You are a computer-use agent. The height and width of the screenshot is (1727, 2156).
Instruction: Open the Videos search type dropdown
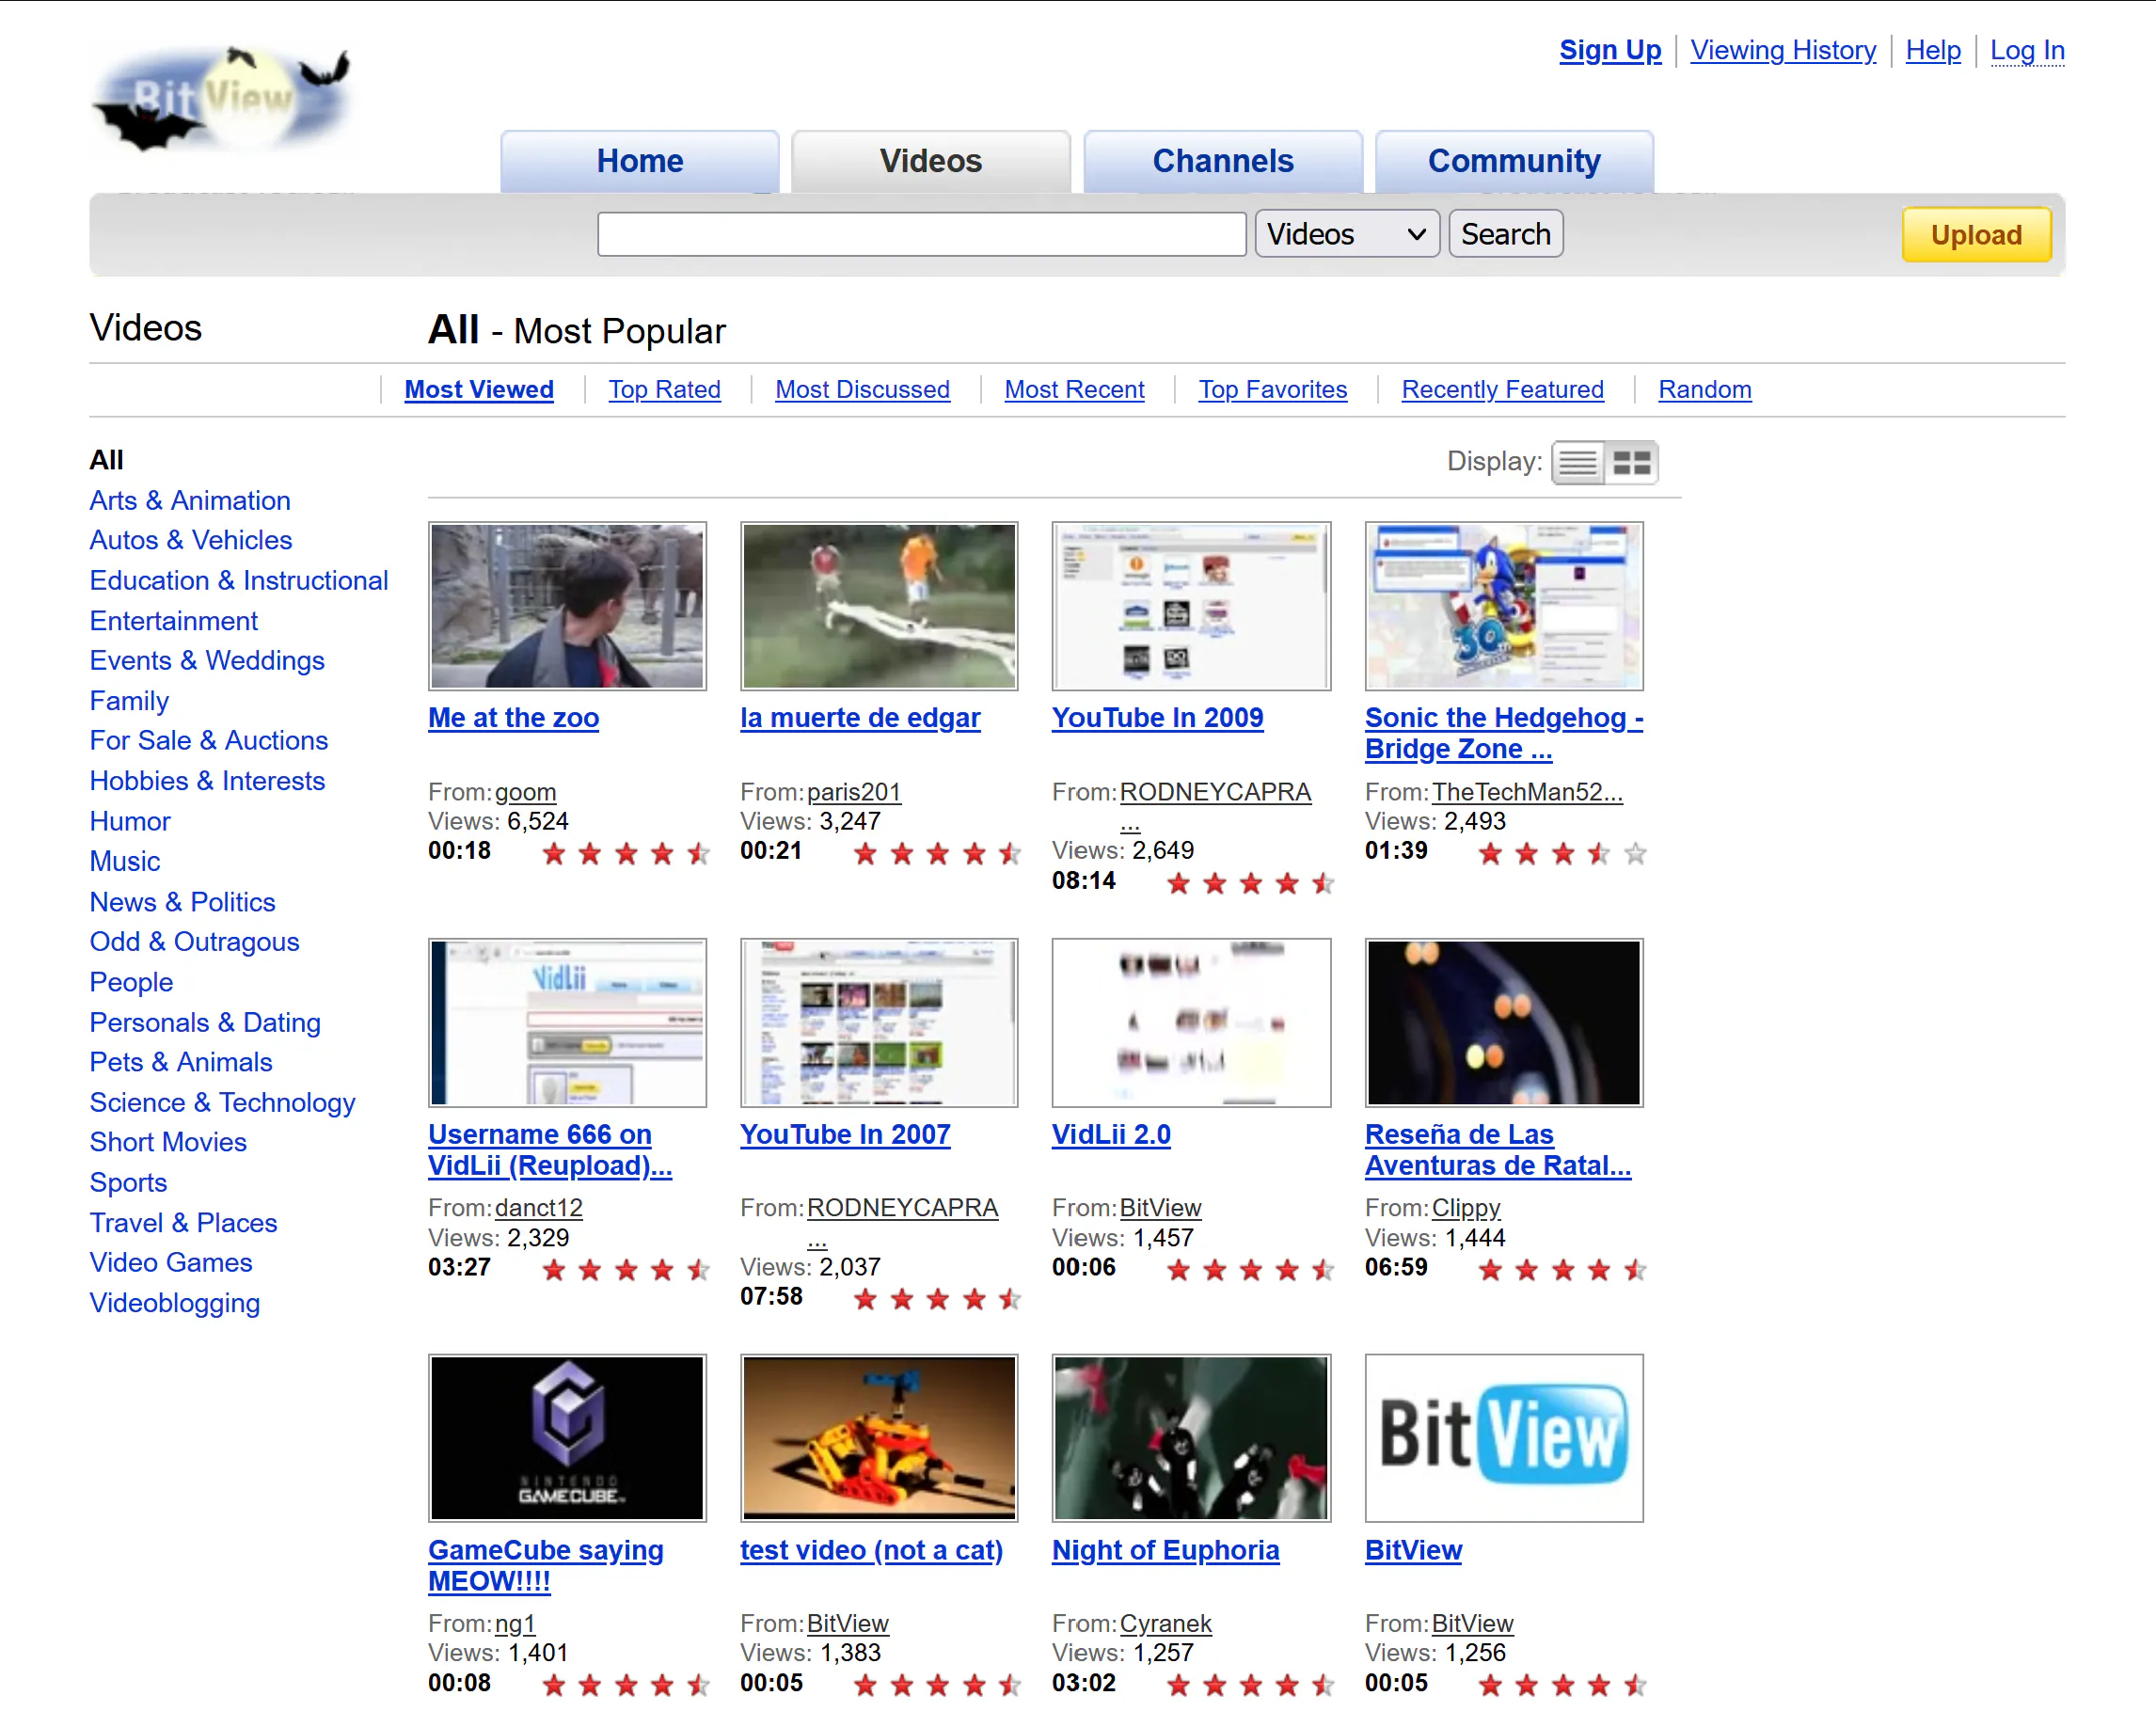coord(1346,234)
